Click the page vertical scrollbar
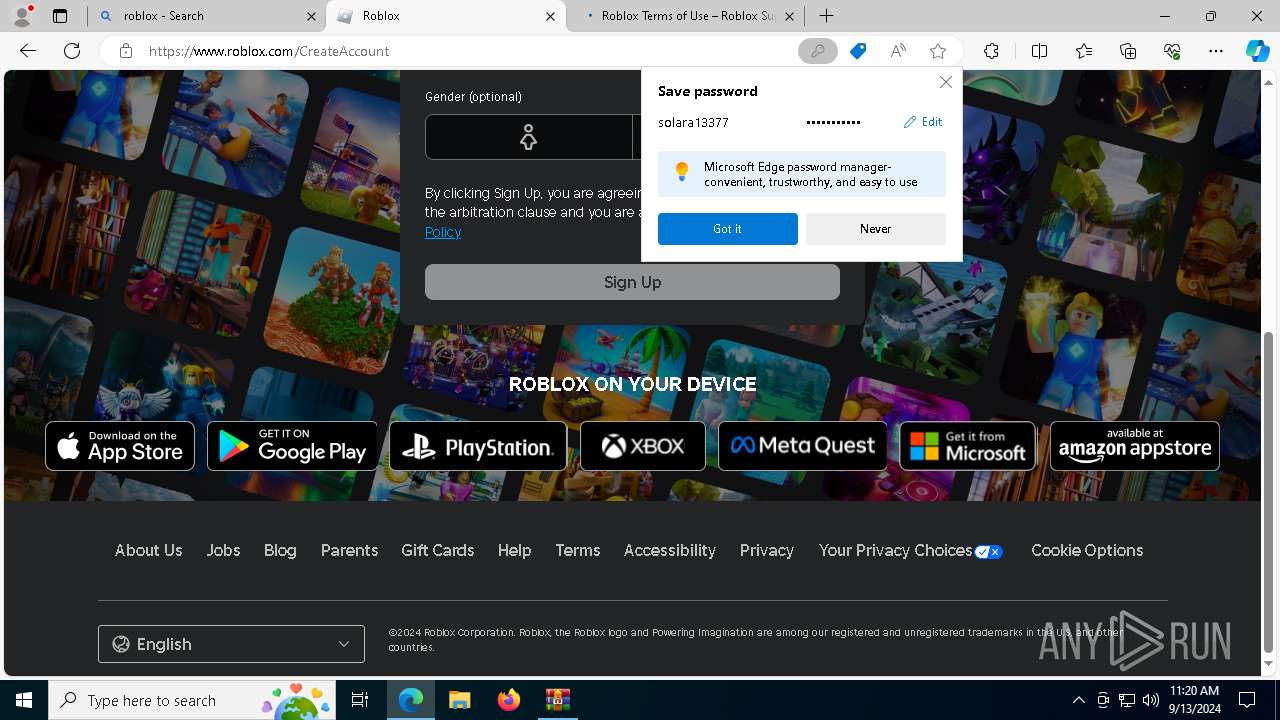The width and height of the screenshot is (1280, 720). tap(1269, 490)
